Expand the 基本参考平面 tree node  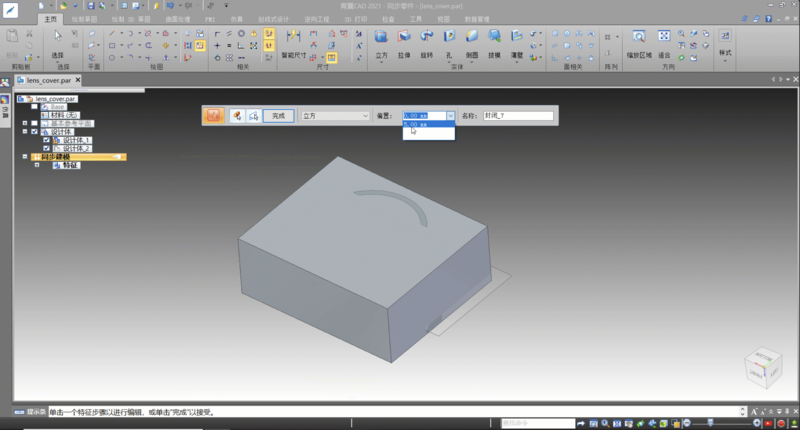pyautogui.click(x=24, y=123)
